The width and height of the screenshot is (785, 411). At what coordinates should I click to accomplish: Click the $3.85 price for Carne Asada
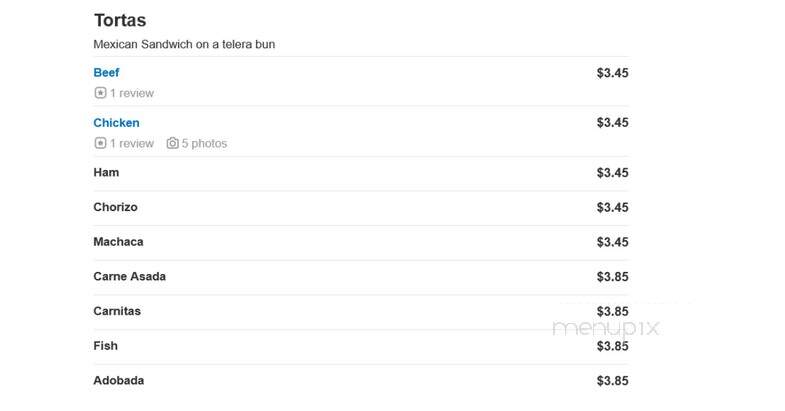[x=612, y=277]
